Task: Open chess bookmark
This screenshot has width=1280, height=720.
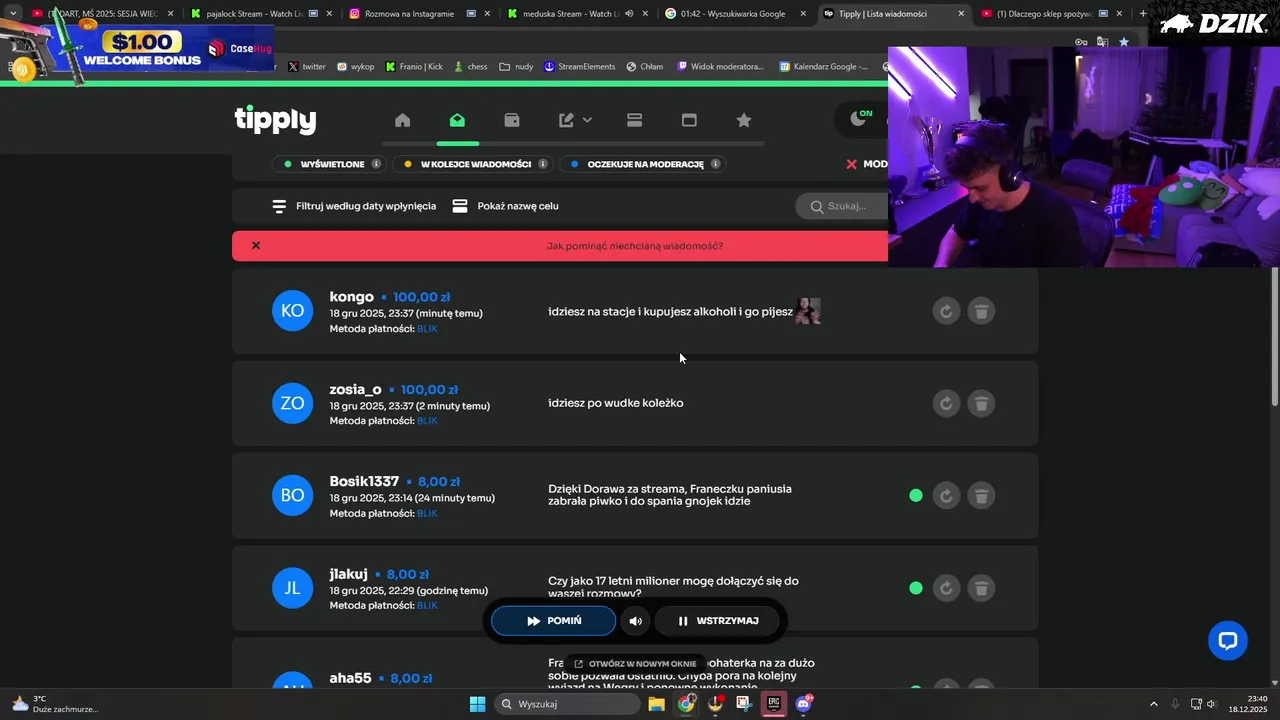Action: [471, 67]
